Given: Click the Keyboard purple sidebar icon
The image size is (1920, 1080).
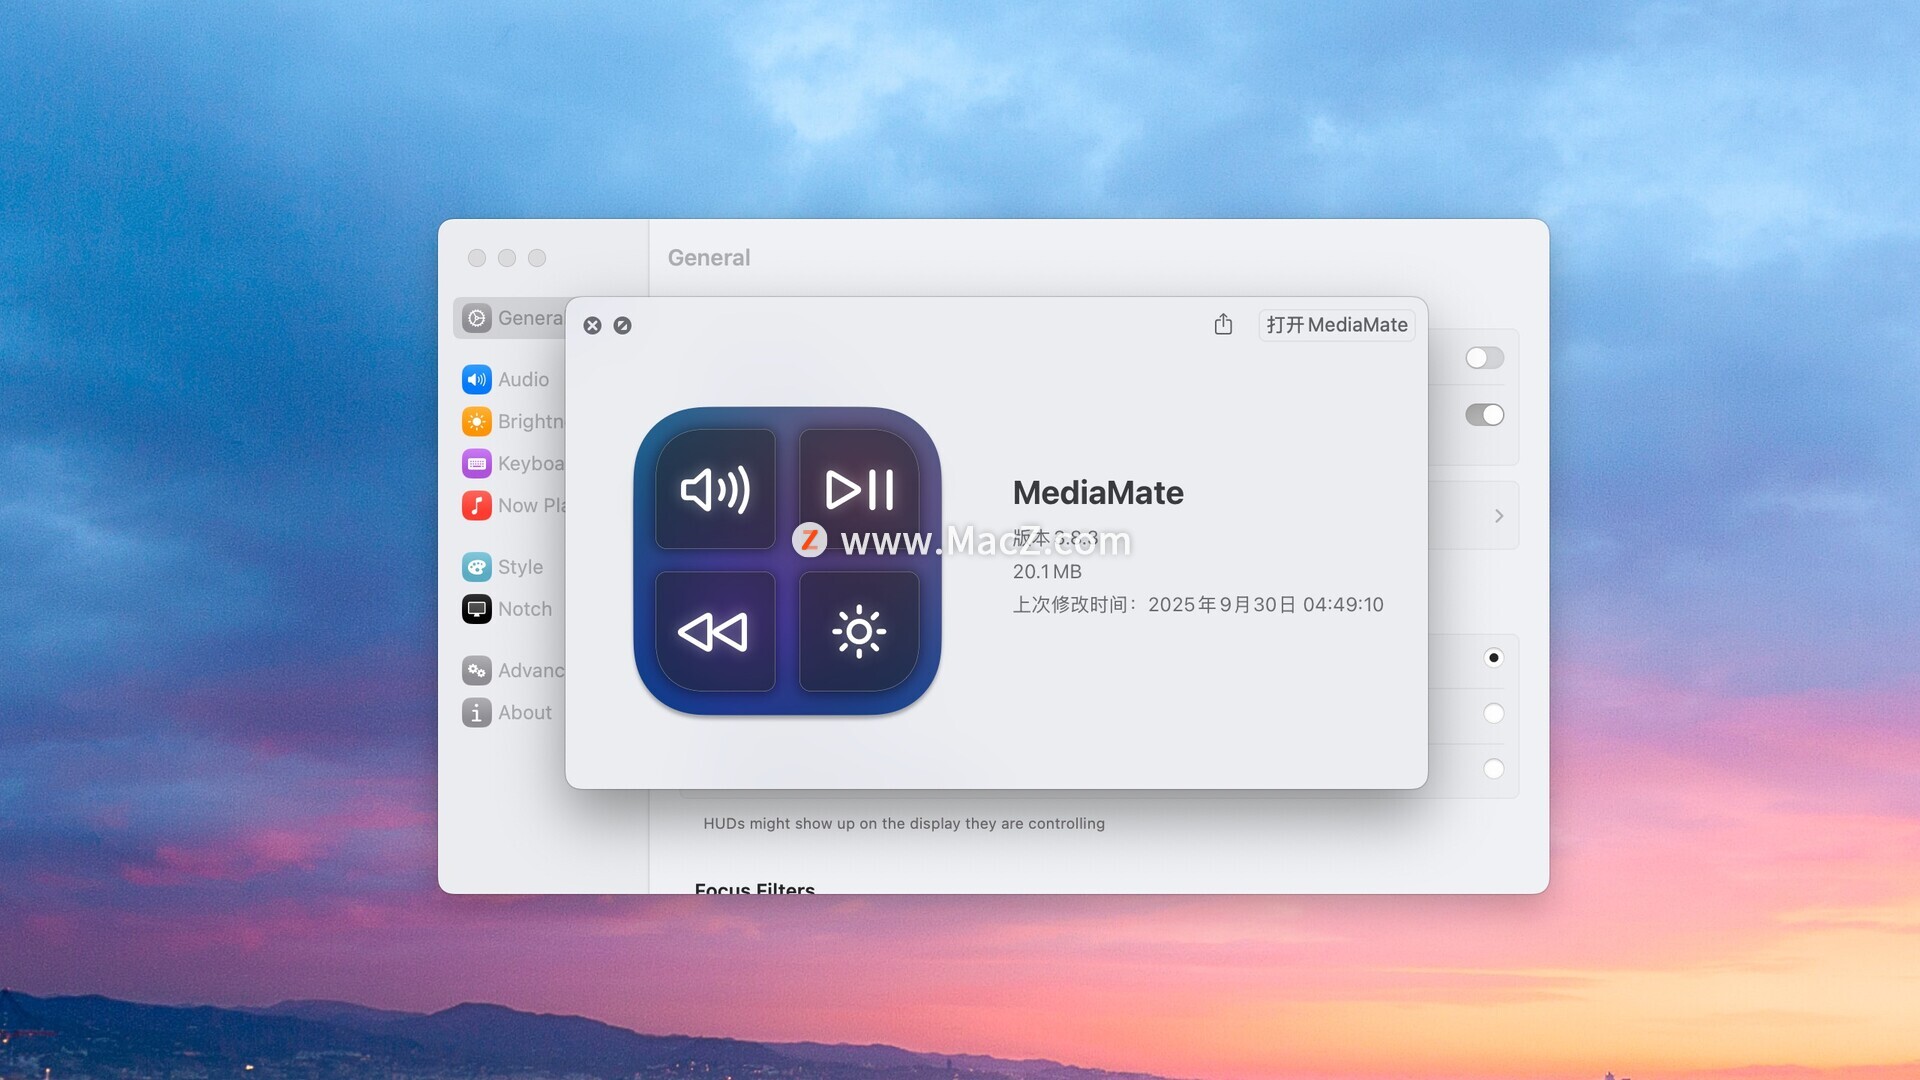Looking at the screenshot, I should (476, 464).
